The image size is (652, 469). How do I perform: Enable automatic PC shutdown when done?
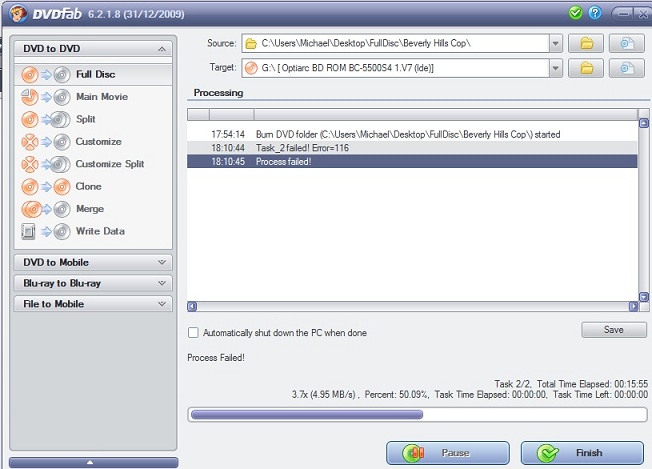pyautogui.click(x=193, y=333)
